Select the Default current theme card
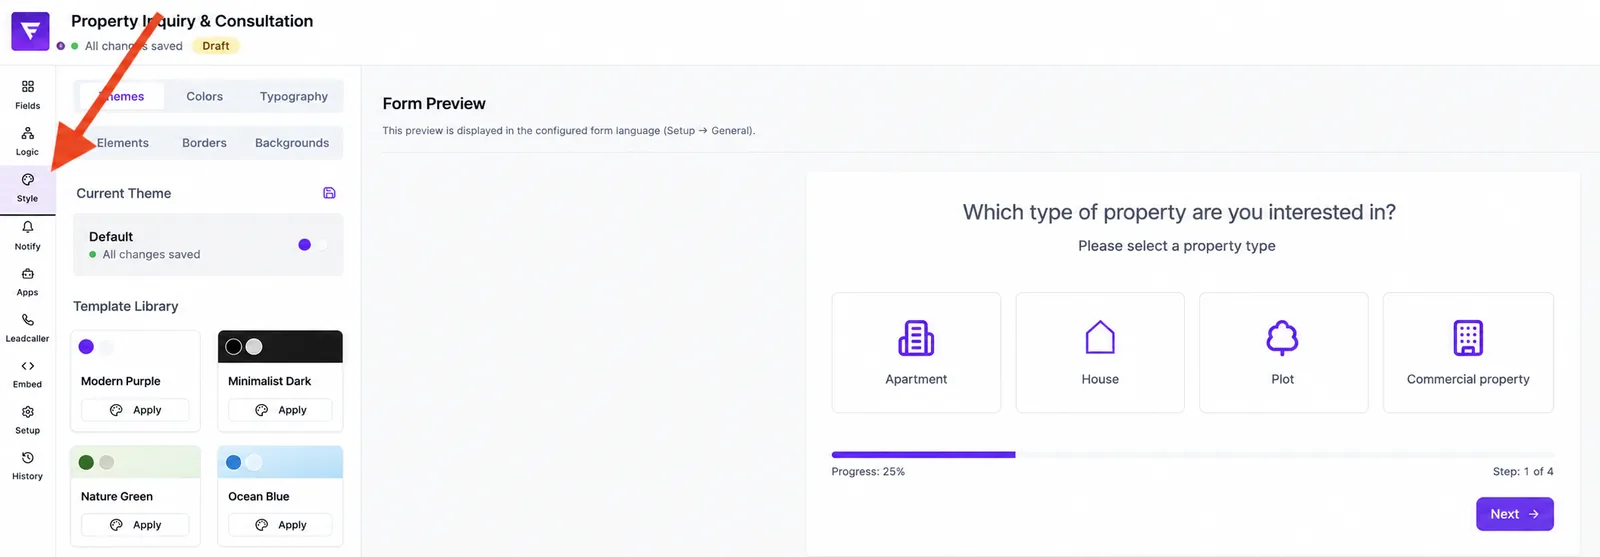 pyautogui.click(x=208, y=245)
